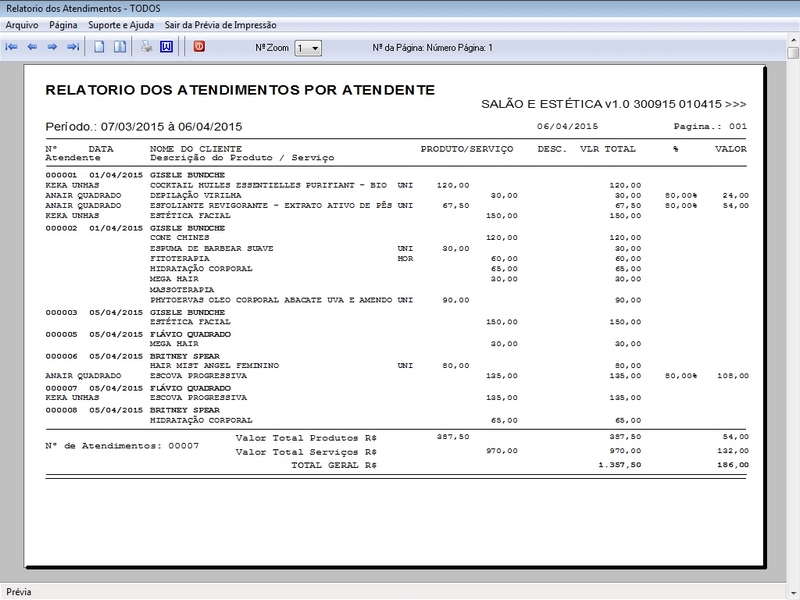Click the vertical scrollbar track
Screen dimensions: 800x600
(x=792, y=300)
